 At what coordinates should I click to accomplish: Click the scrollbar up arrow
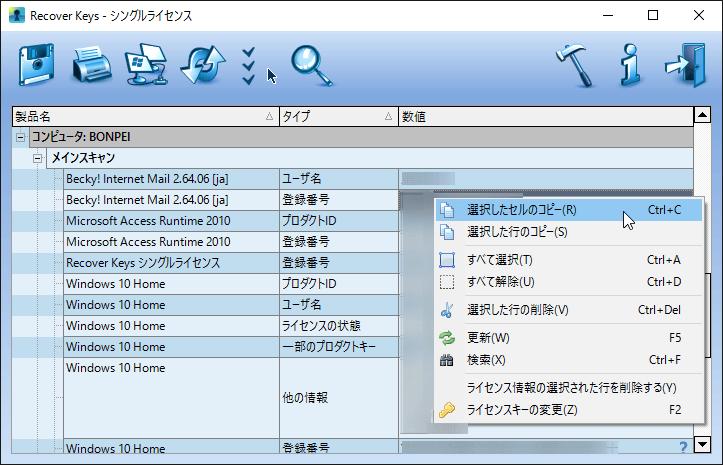click(x=702, y=114)
